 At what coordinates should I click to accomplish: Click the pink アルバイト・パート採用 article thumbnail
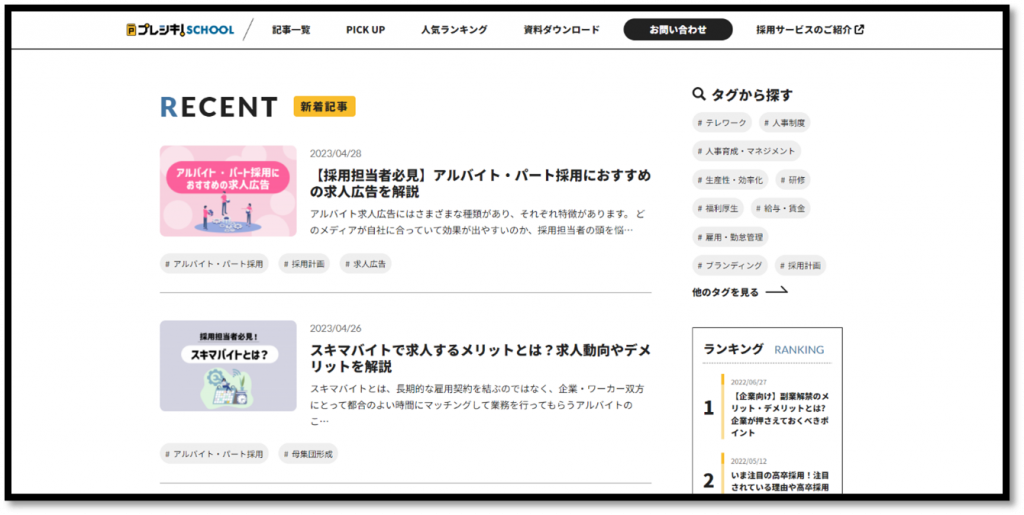click(228, 191)
